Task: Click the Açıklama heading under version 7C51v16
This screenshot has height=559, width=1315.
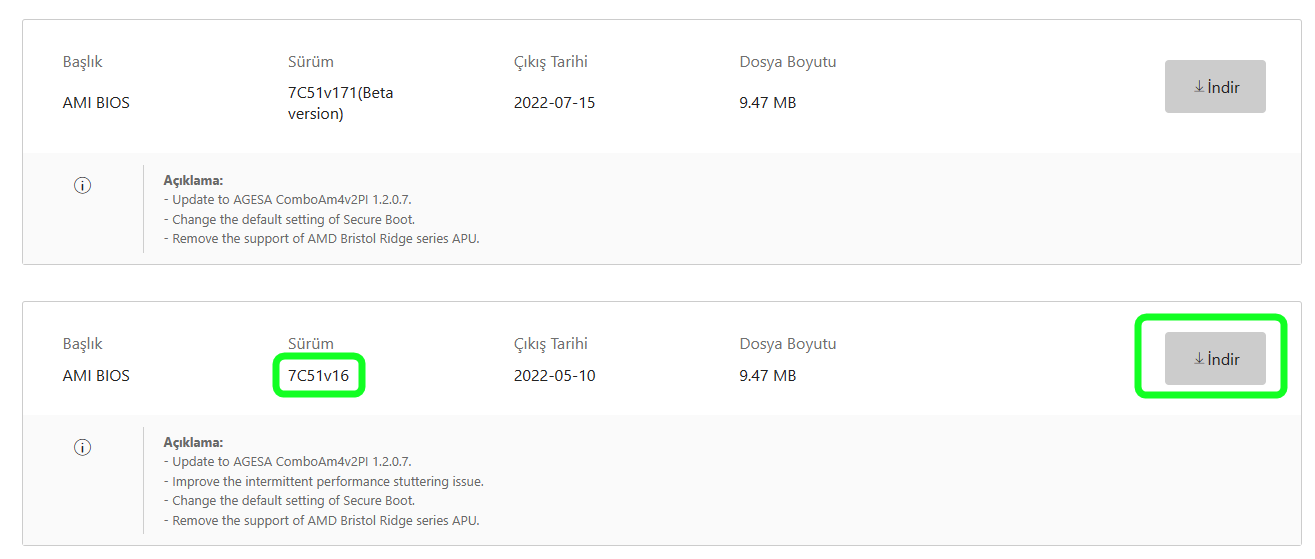Action: pos(193,442)
